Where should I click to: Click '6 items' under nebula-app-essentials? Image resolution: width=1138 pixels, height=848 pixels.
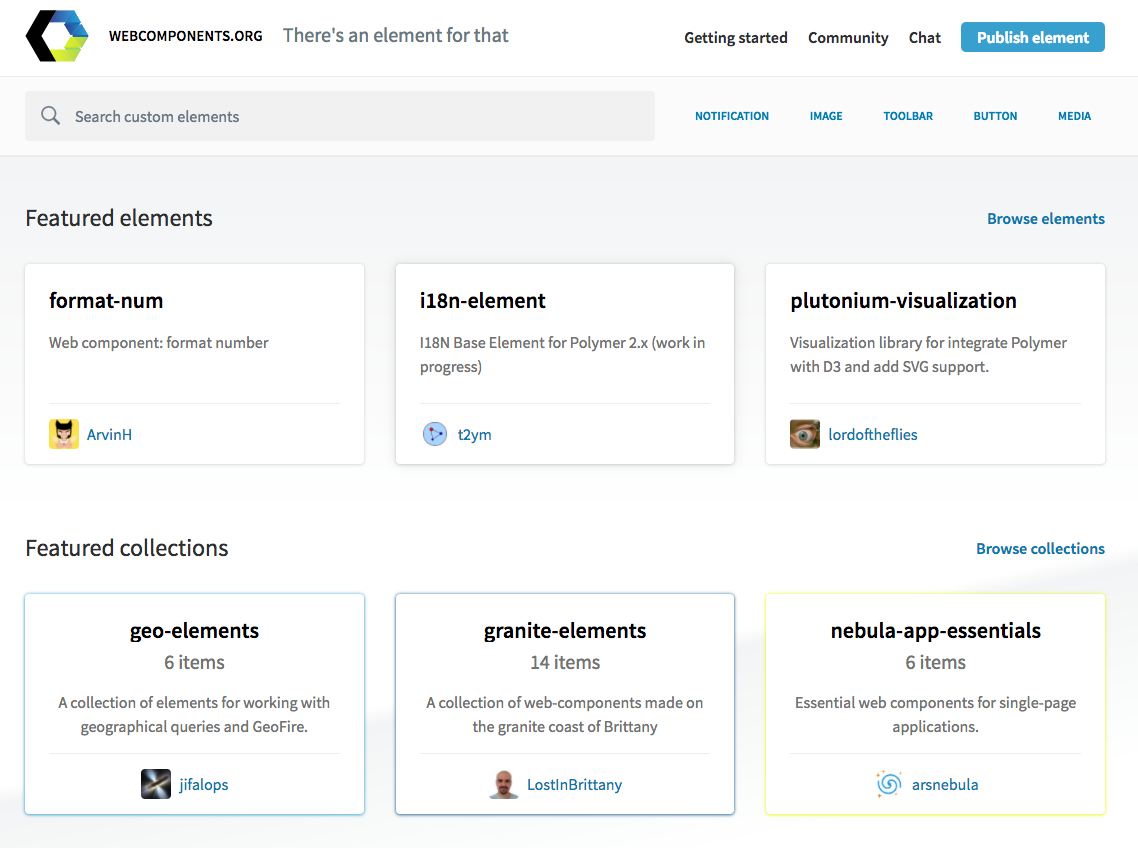pyautogui.click(x=936, y=662)
